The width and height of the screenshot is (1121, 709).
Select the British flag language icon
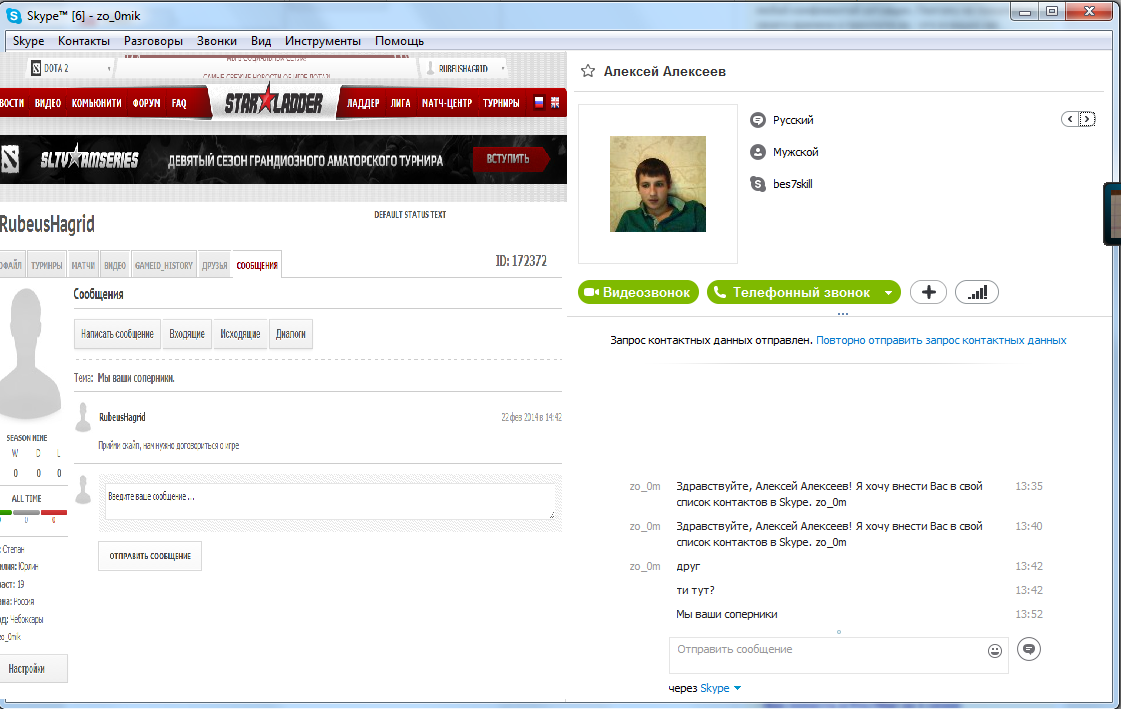[555, 103]
